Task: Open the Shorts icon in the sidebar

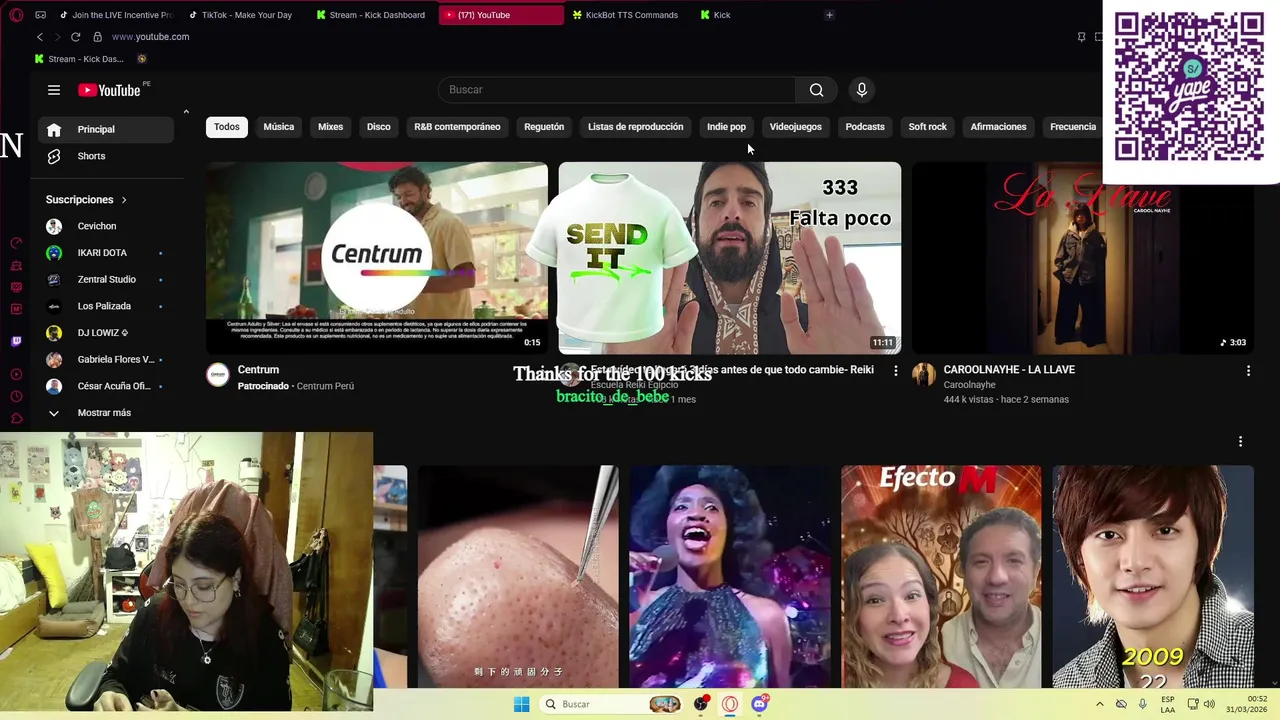Action: [54, 156]
